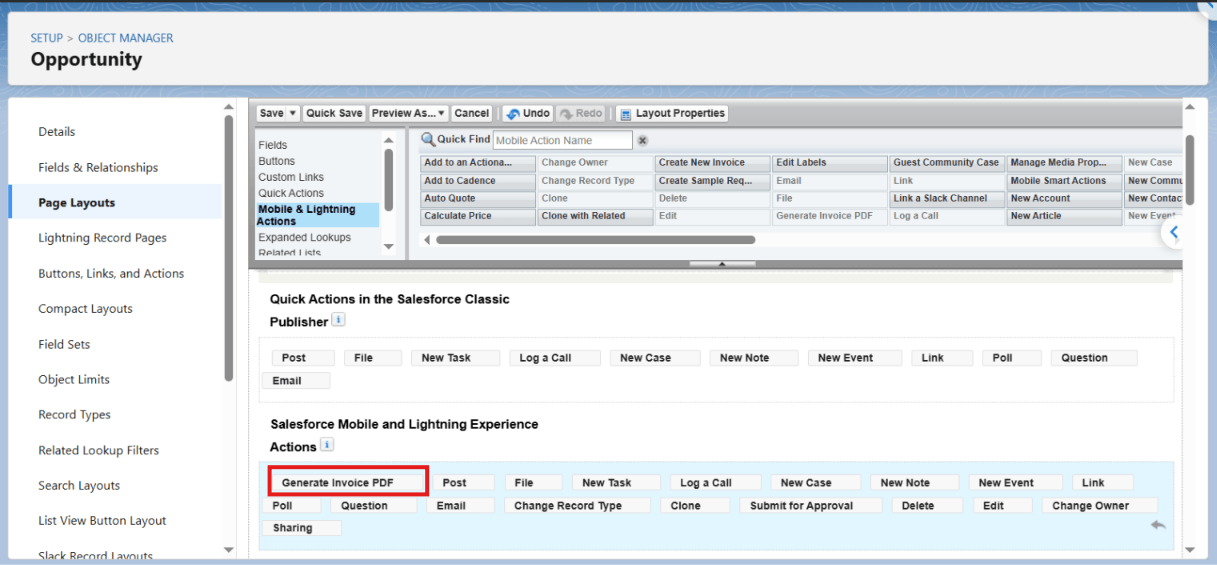The width and height of the screenshot is (1217, 565).
Task: Select Quick Actions palette category
Action: [291, 193]
